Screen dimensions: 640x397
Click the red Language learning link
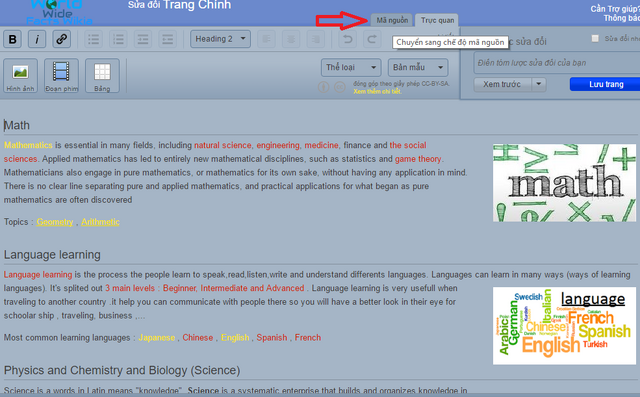pos(38,275)
